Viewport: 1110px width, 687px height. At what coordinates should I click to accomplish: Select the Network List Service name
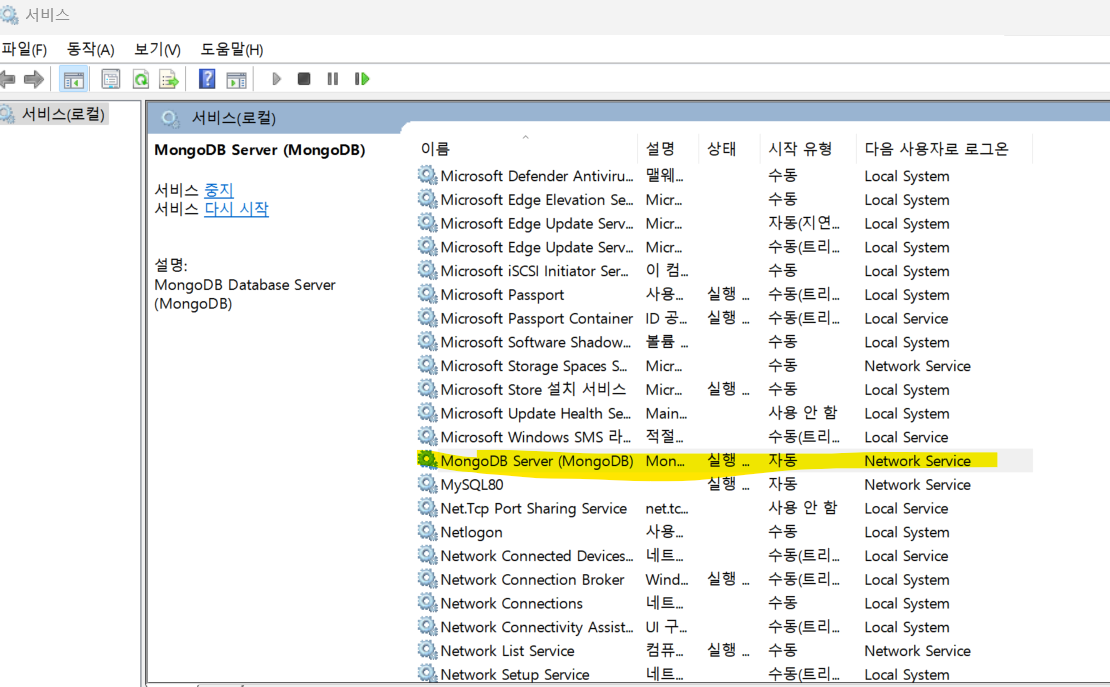(507, 651)
